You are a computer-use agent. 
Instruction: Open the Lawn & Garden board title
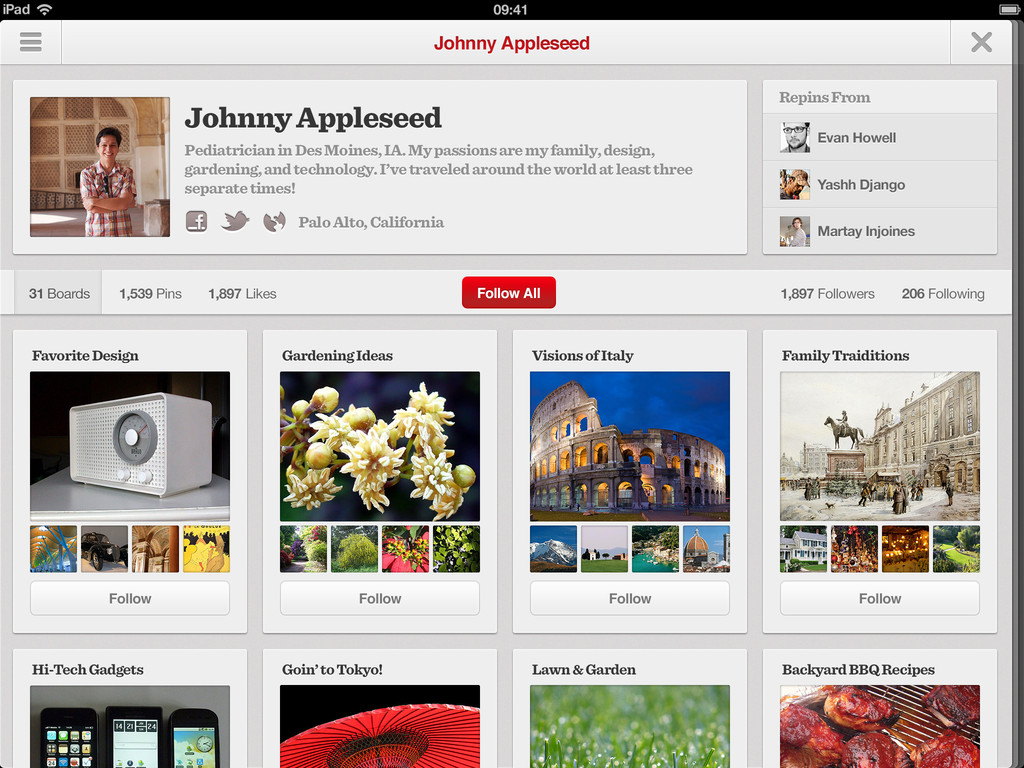coord(584,669)
